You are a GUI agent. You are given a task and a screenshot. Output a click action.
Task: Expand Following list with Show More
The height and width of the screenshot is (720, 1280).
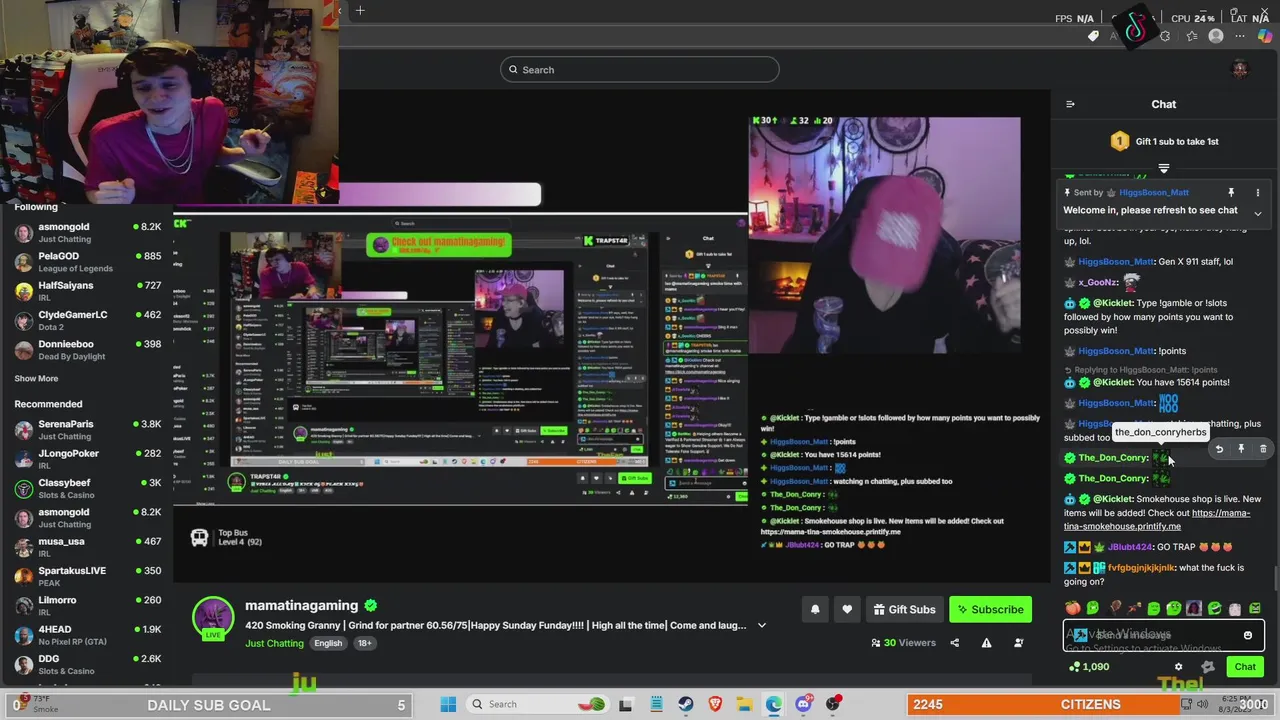(x=36, y=379)
